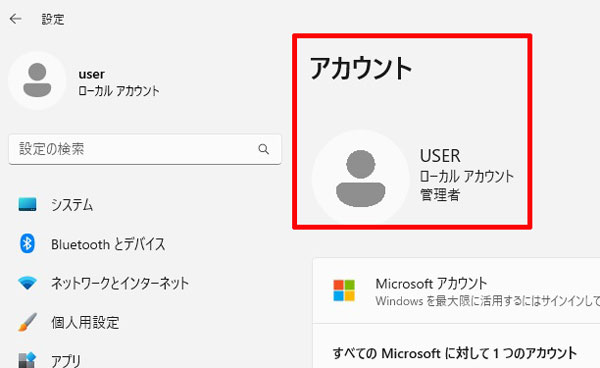Viewport: 600px width, 368px height.
Task: Click the Bluetooth icon in sidebar
Action: click(x=27, y=243)
